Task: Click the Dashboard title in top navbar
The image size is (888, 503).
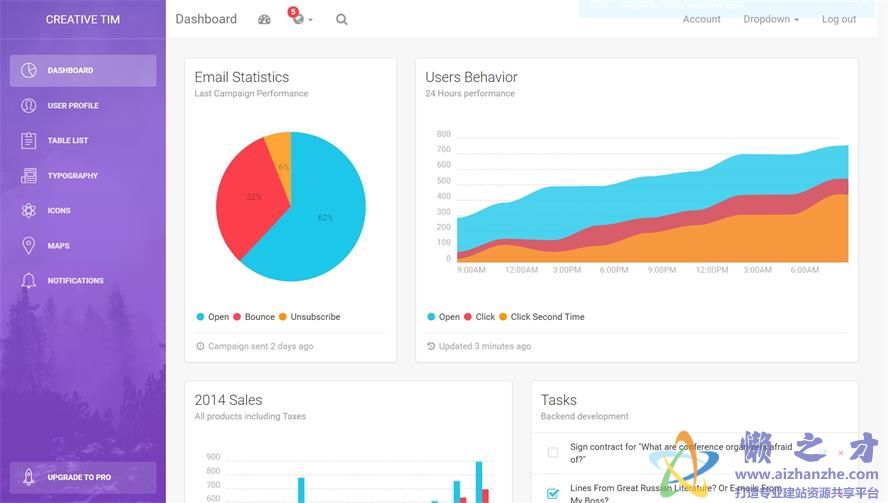Action: pos(206,19)
